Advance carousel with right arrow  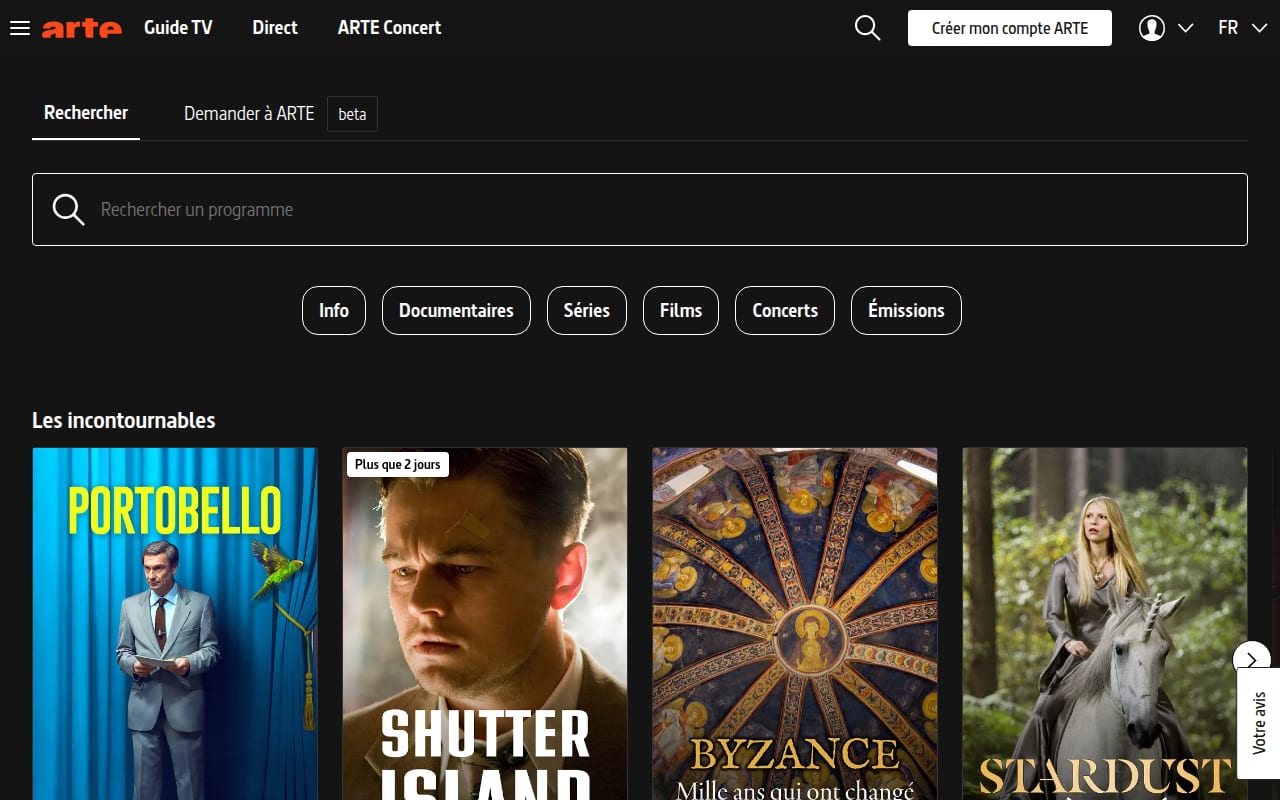(1251, 660)
